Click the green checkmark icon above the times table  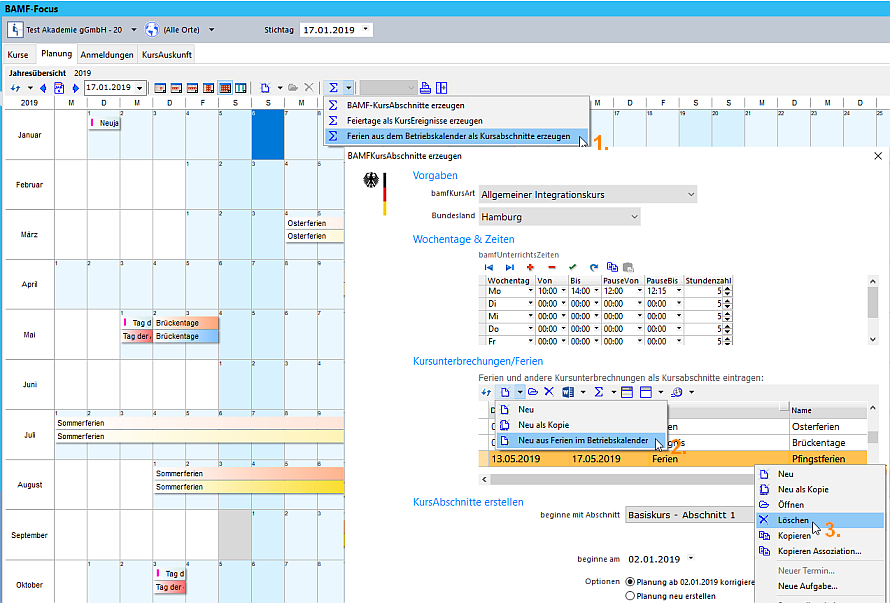(x=572, y=267)
